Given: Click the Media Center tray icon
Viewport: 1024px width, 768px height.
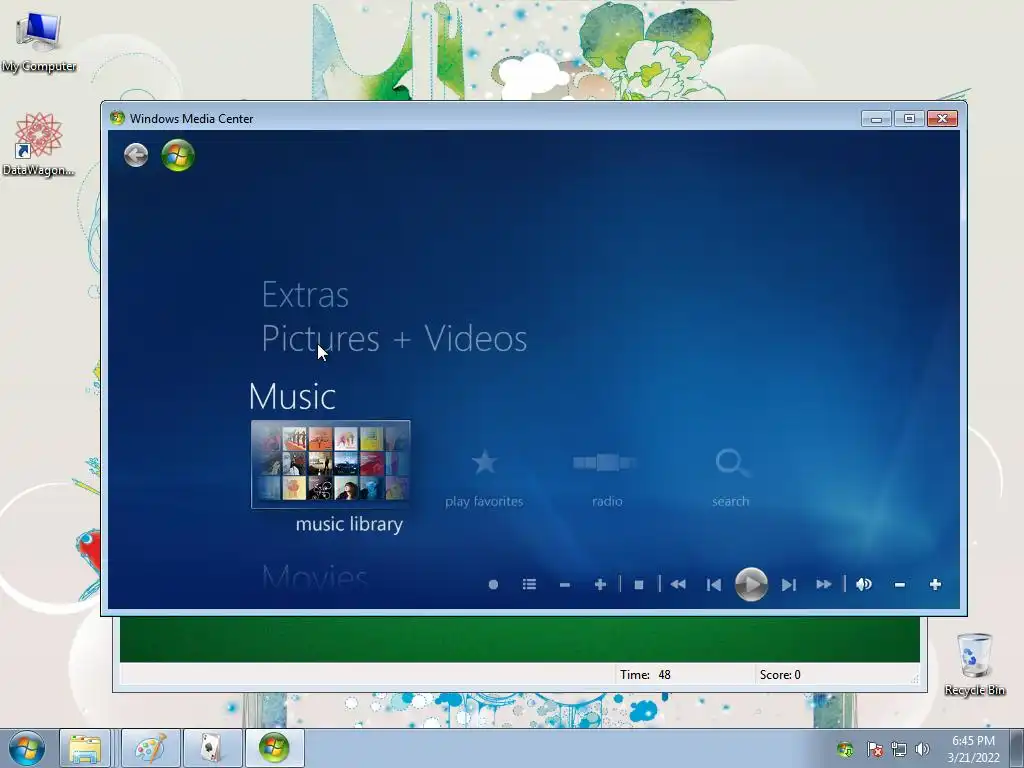Looking at the screenshot, I should (x=845, y=749).
